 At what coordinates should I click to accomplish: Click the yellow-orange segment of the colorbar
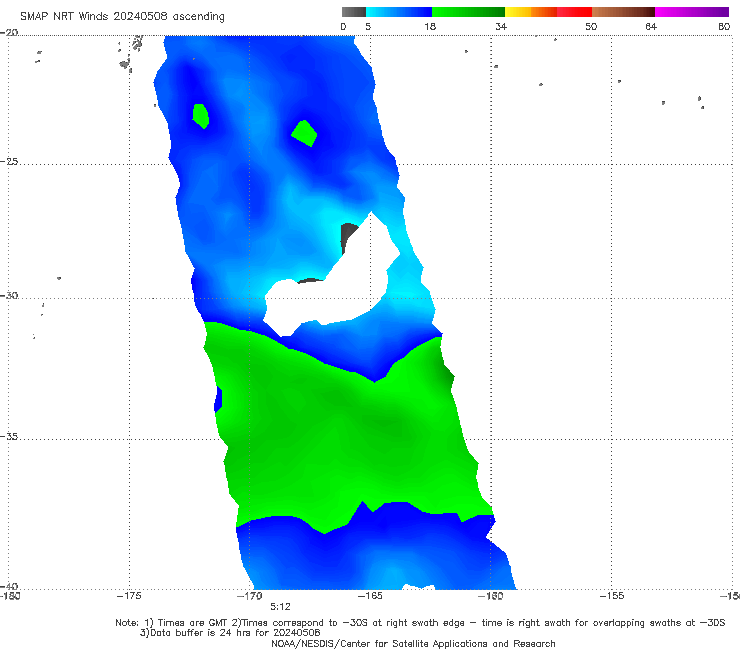pyautogui.click(x=530, y=12)
